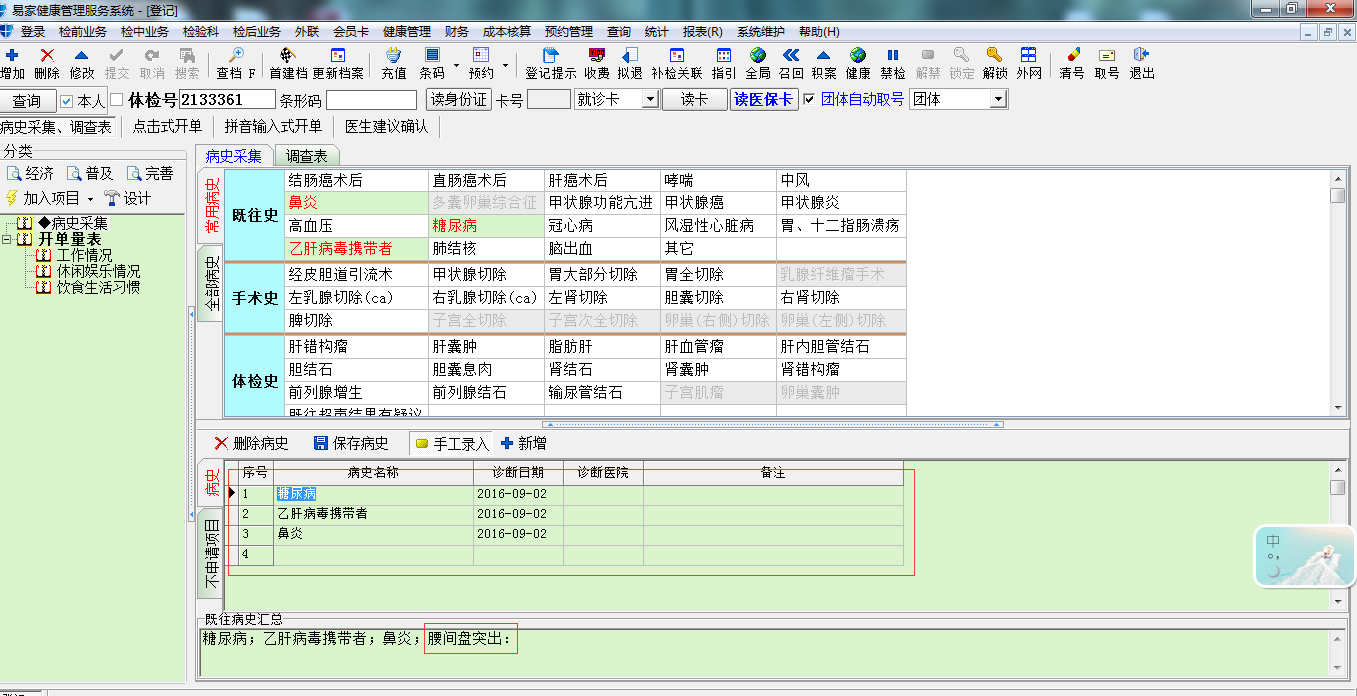1357x696 pixels.
Task: Click the 积案 toolbar icon
Action: [x=824, y=55]
